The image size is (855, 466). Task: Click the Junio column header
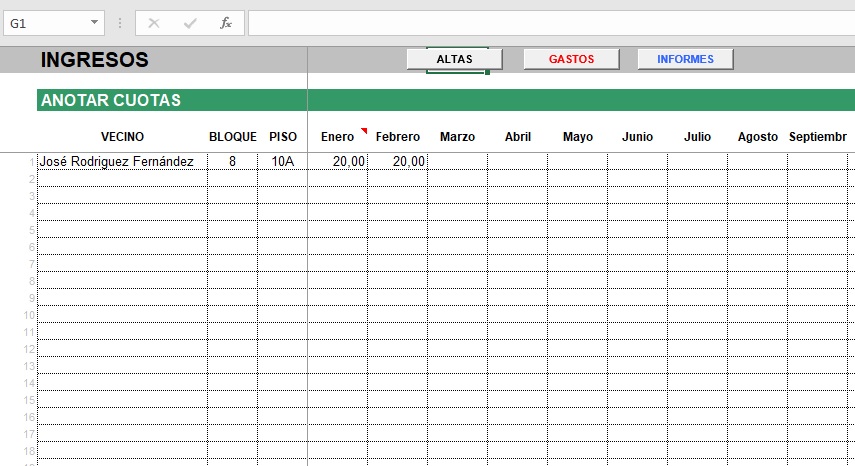pyautogui.click(x=637, y=137)
